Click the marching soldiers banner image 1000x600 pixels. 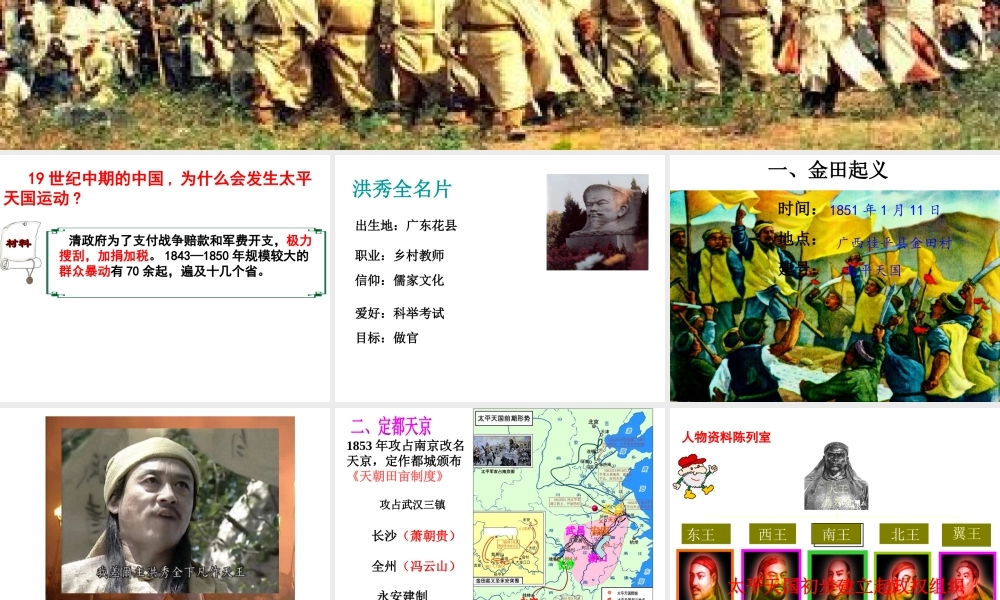[x=500, y=75]
